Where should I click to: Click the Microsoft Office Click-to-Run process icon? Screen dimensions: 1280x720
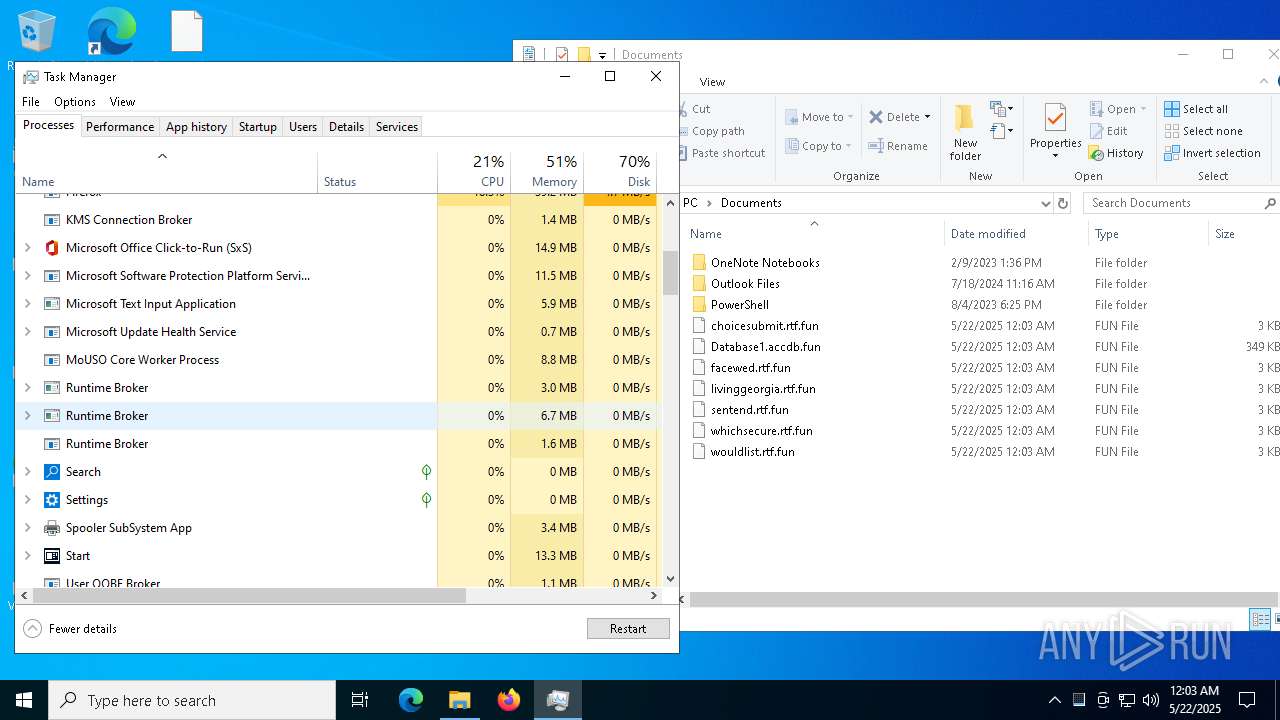tap(52, 248)
